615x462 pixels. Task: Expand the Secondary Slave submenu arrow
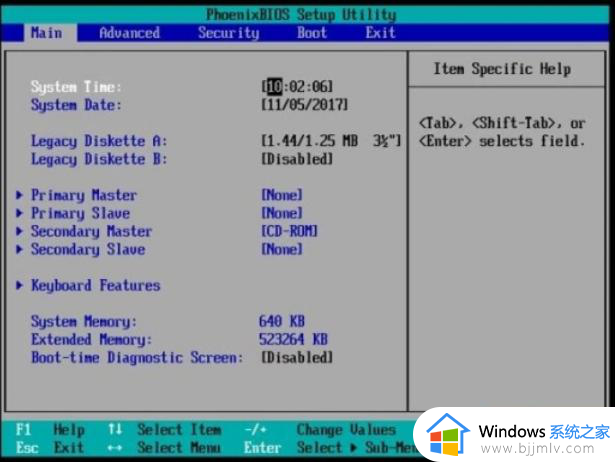(19, 249)
